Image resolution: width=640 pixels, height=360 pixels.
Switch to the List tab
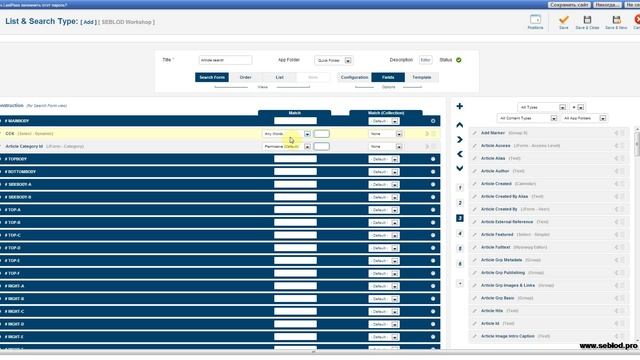[279, 77]
